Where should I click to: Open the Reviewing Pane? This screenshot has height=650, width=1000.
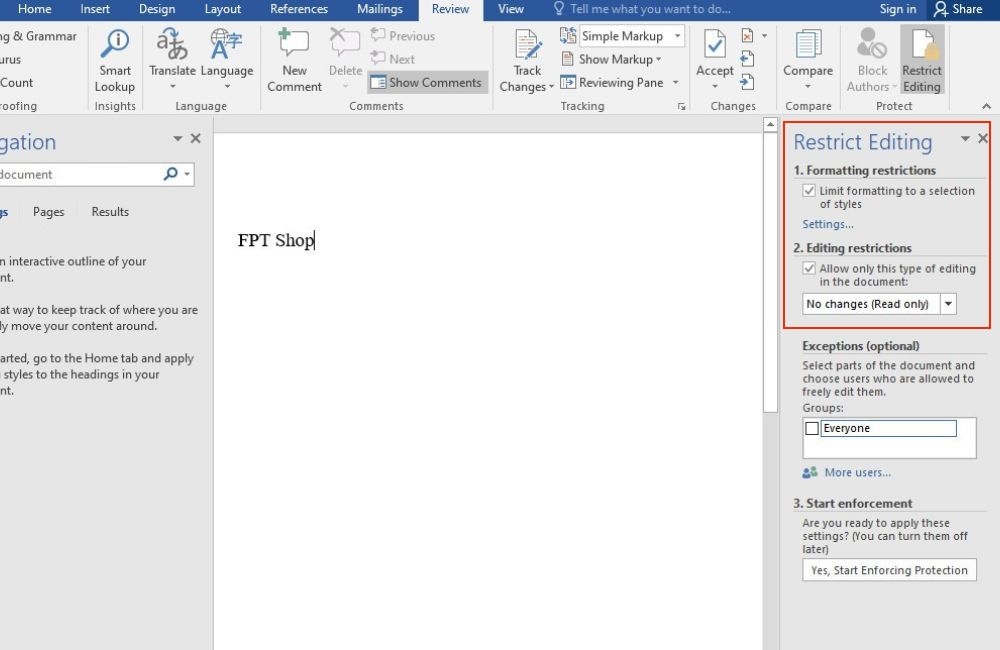pos(612,82)
